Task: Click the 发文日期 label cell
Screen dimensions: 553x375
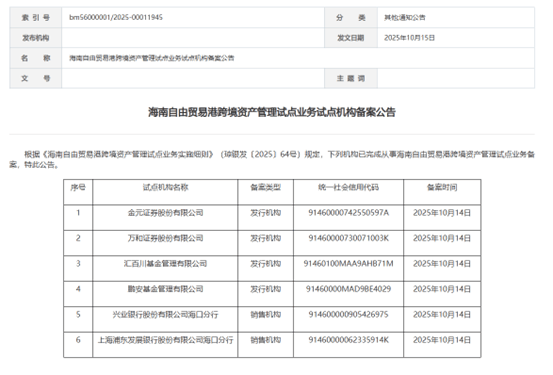Action: 351,38
